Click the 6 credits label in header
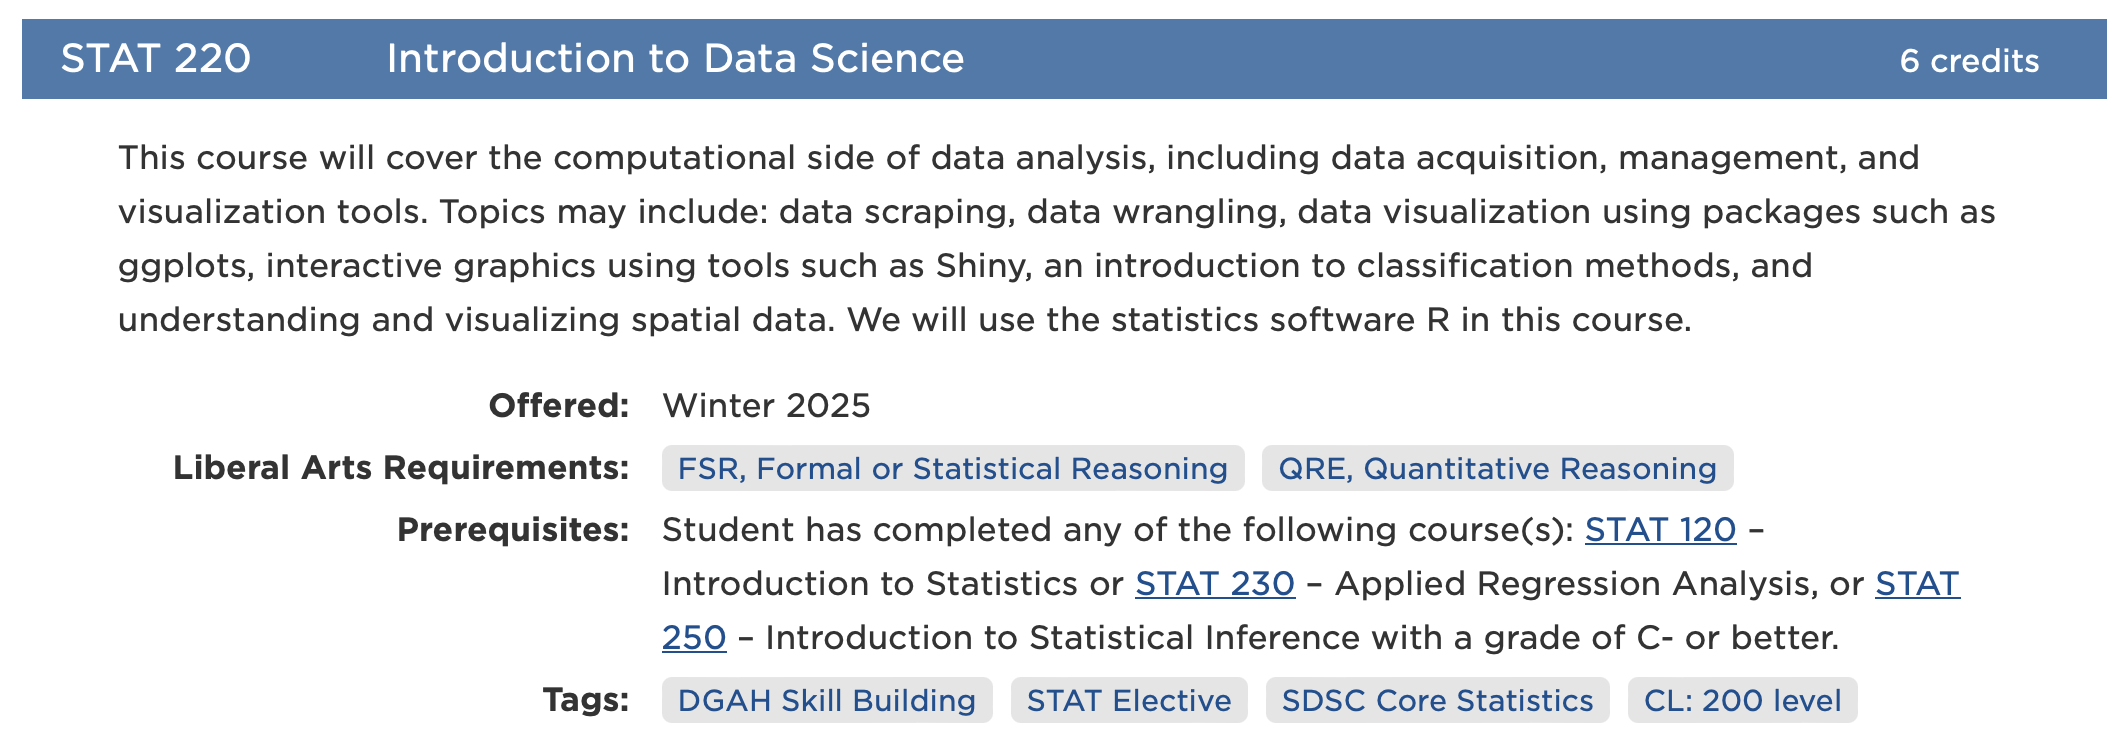 click(1968, 61)
